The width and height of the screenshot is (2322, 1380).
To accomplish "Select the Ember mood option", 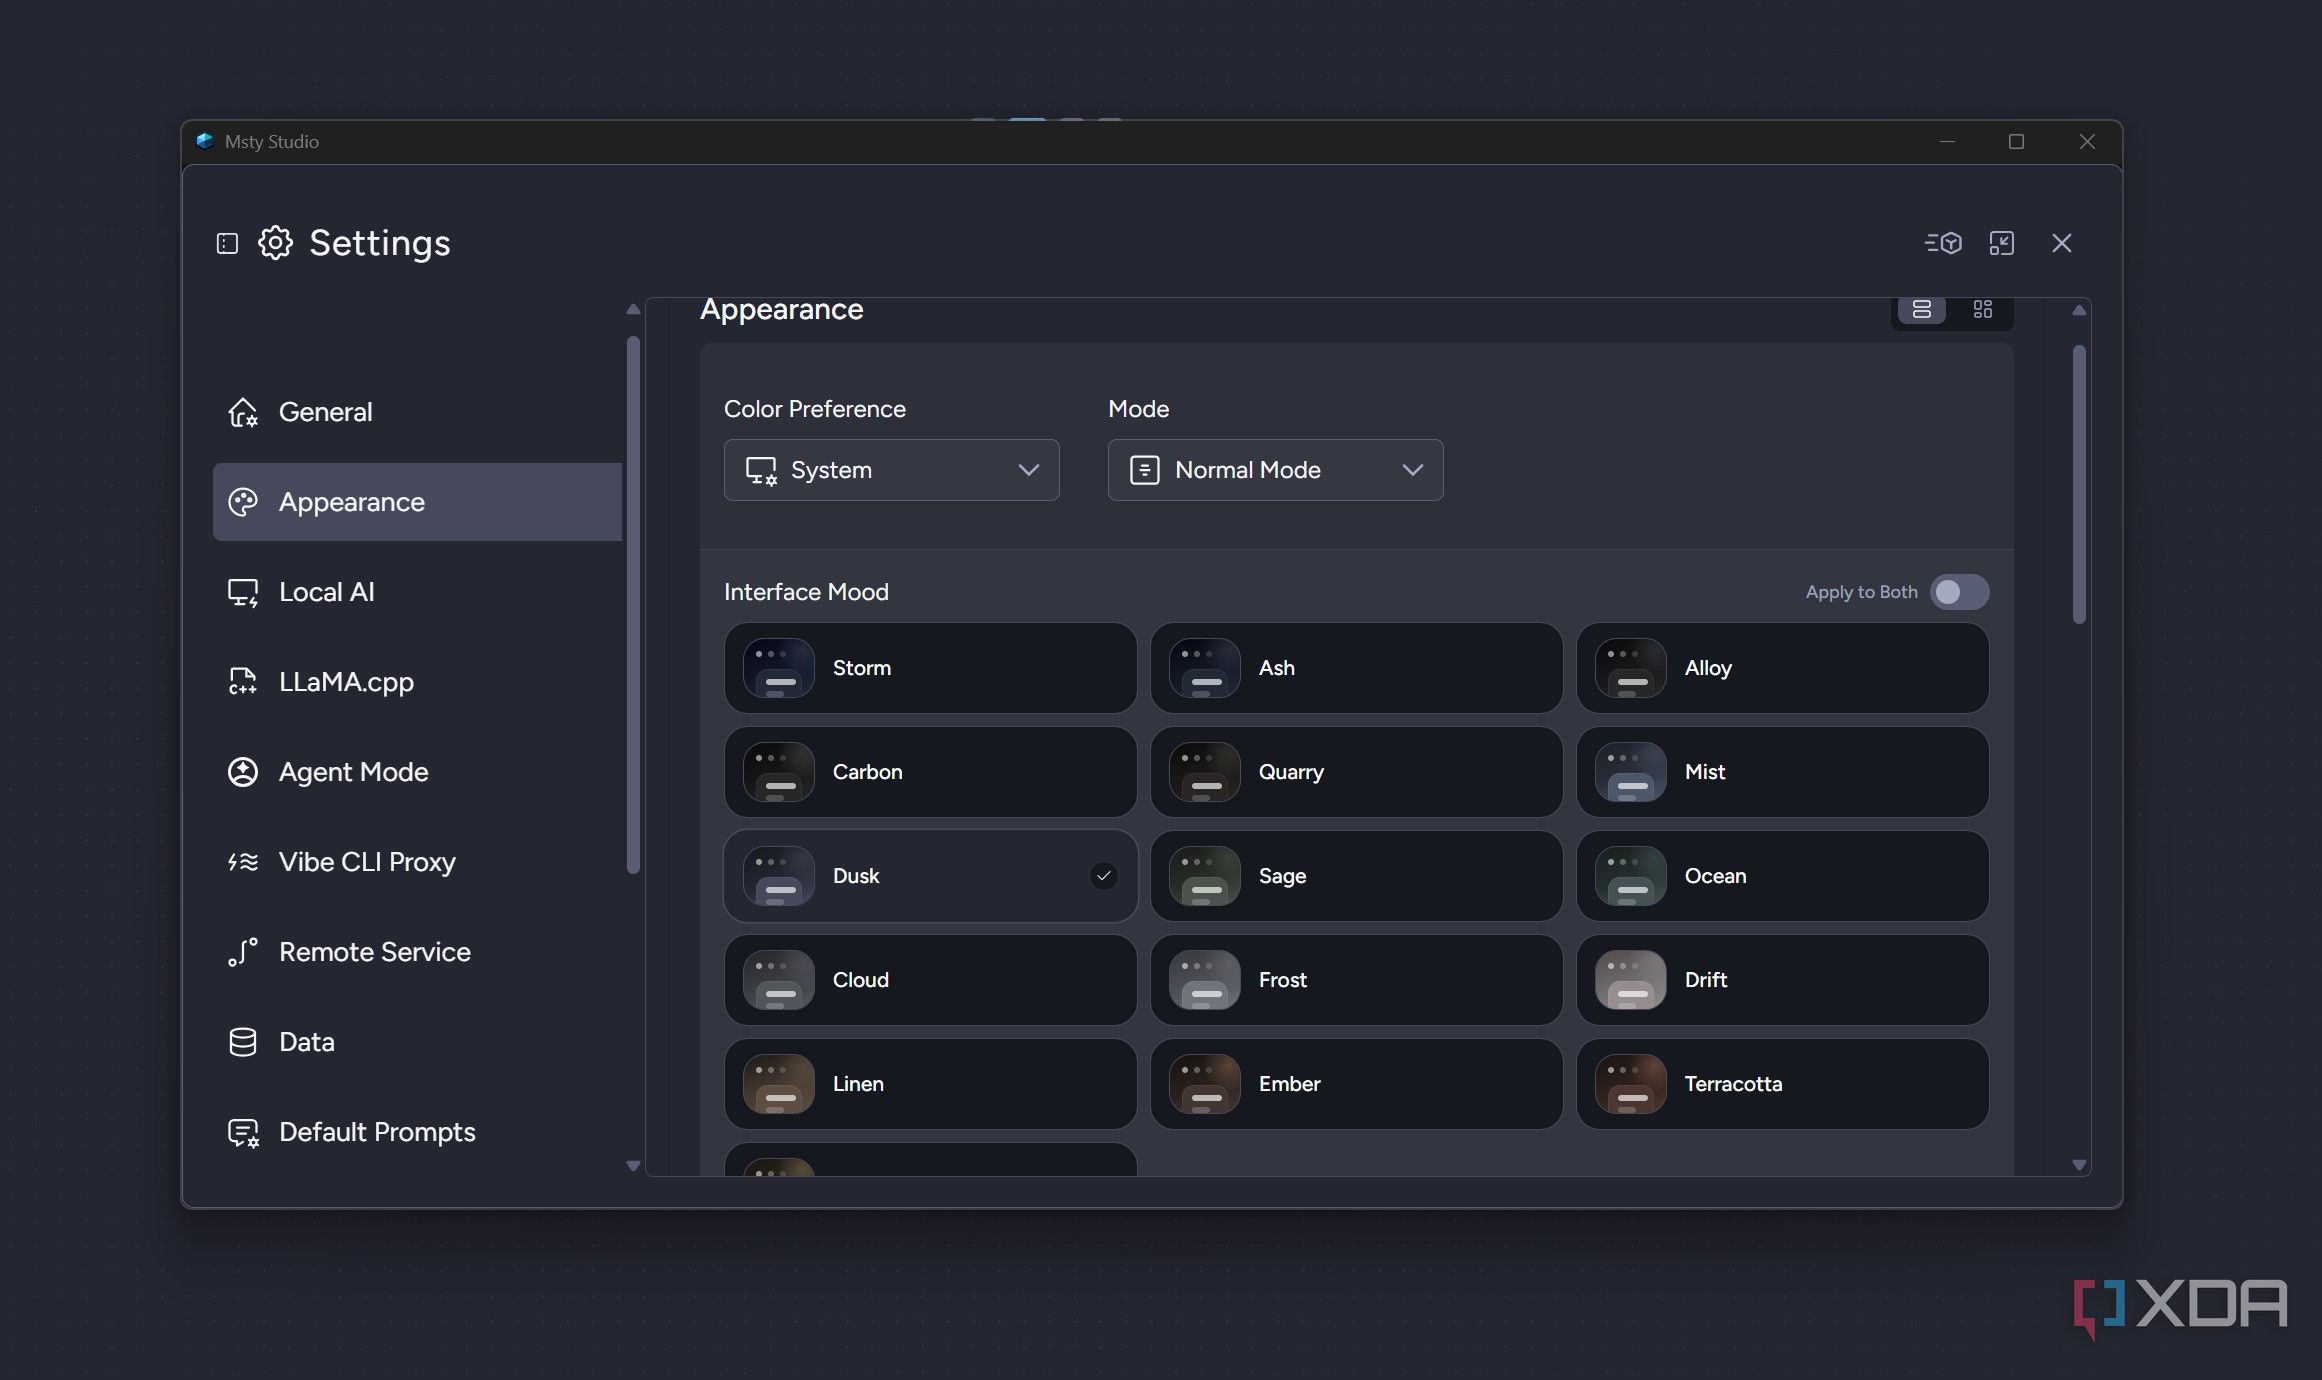I will [1356, 1084].
